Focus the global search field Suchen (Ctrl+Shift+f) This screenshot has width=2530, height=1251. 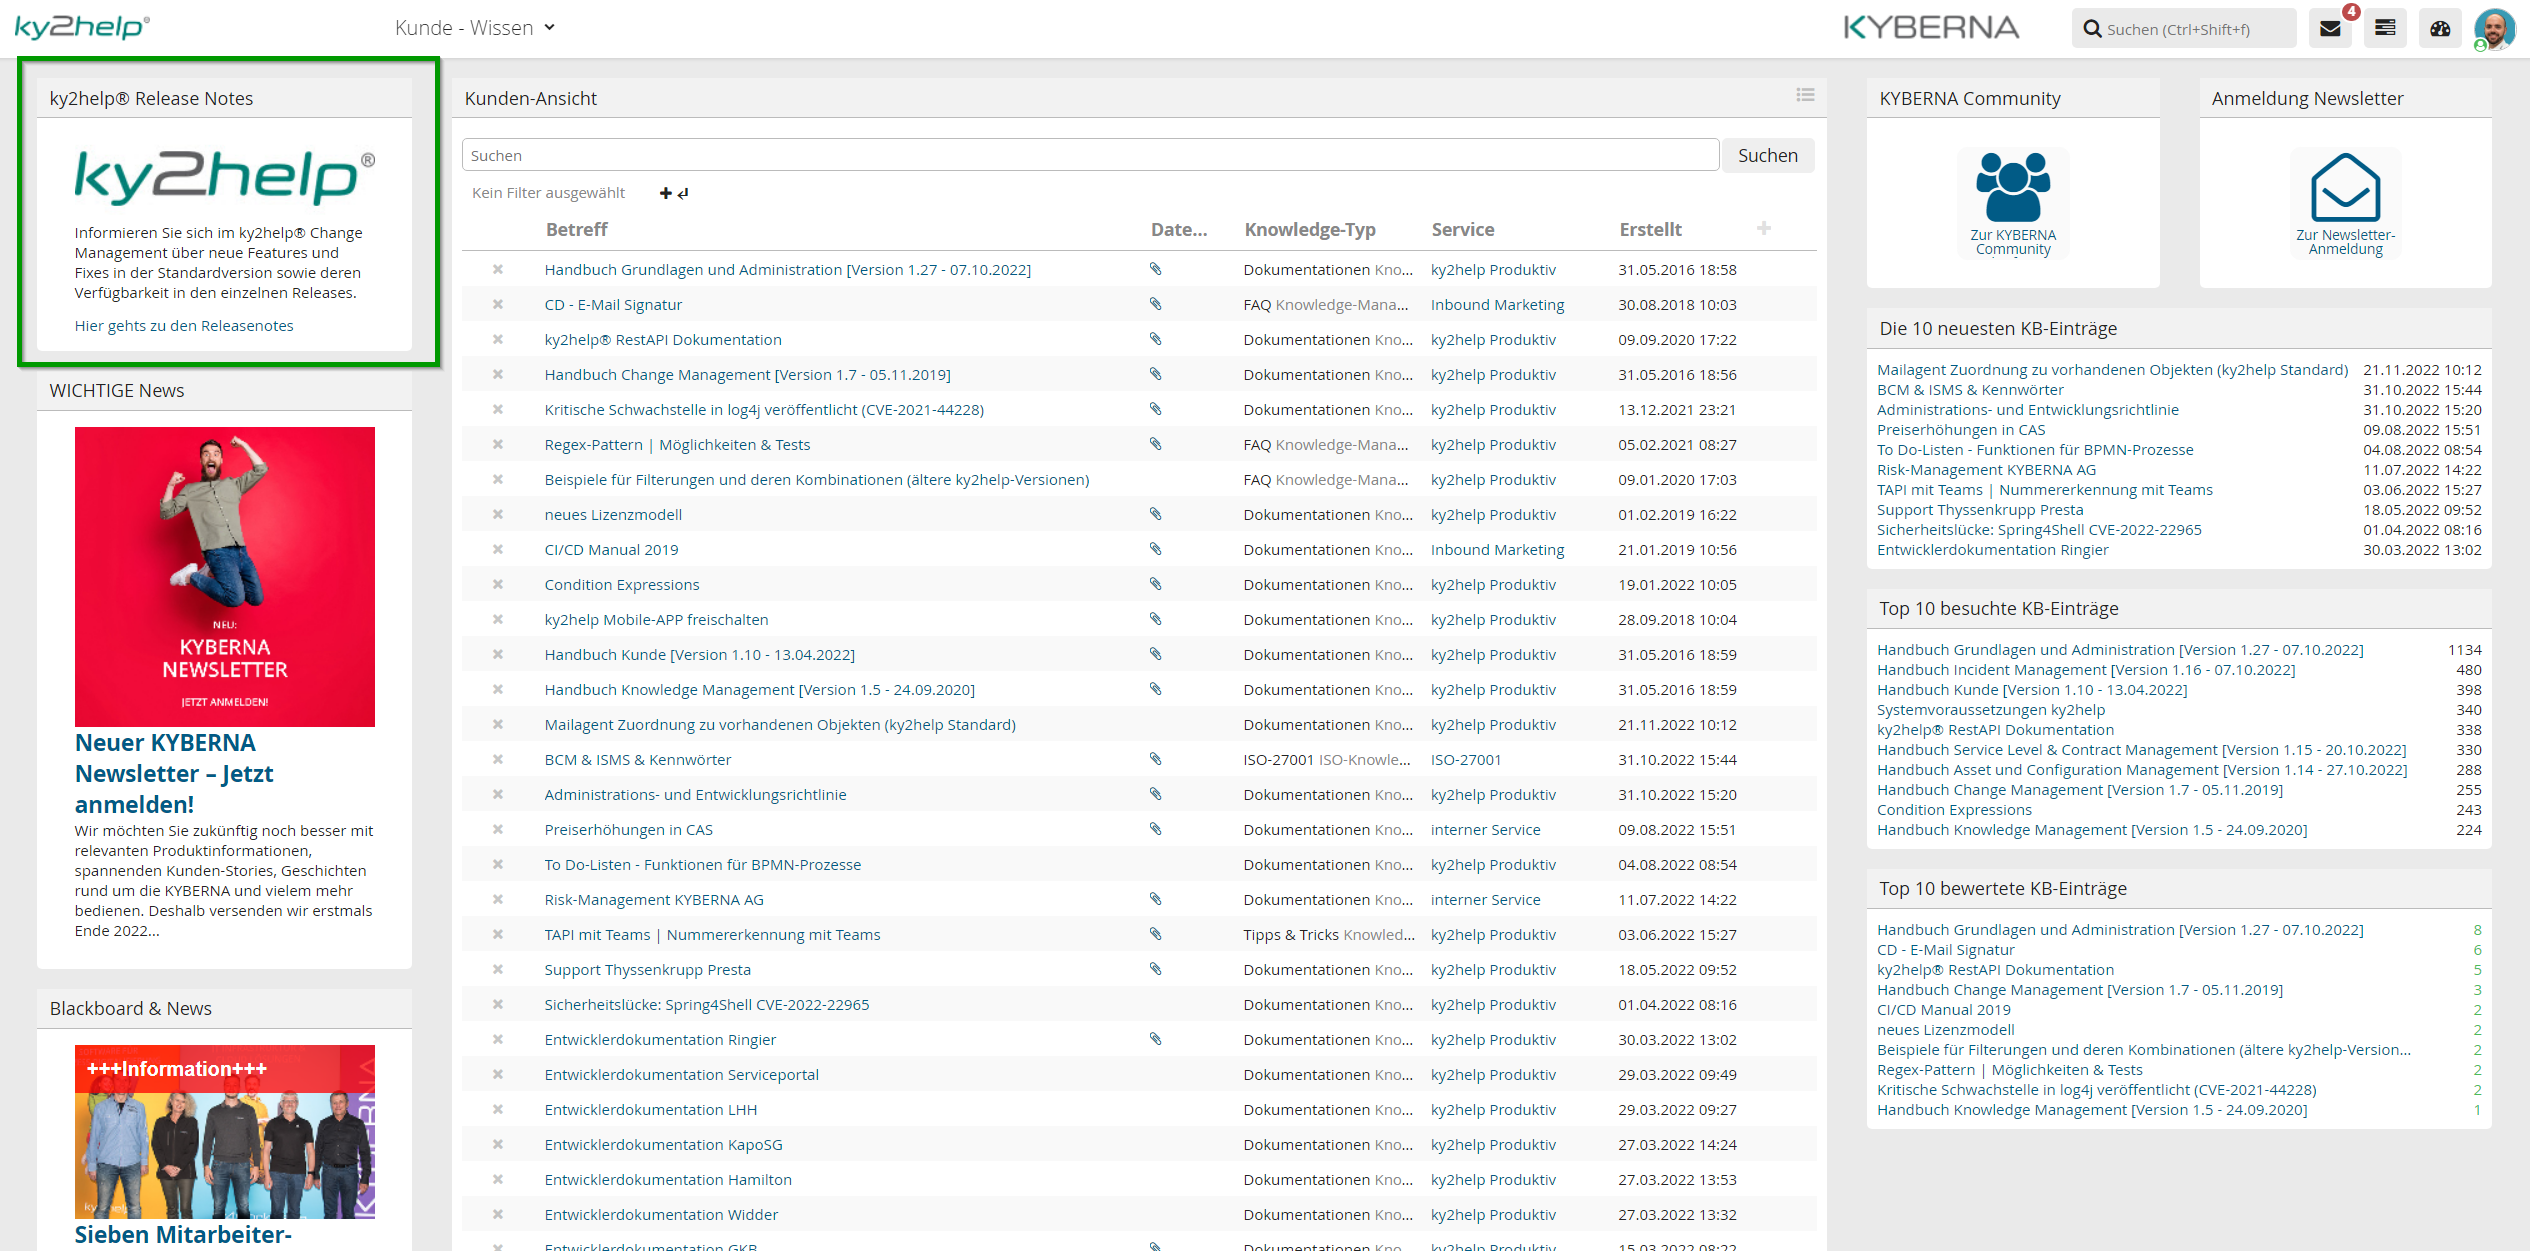(x=2185, y=29)
